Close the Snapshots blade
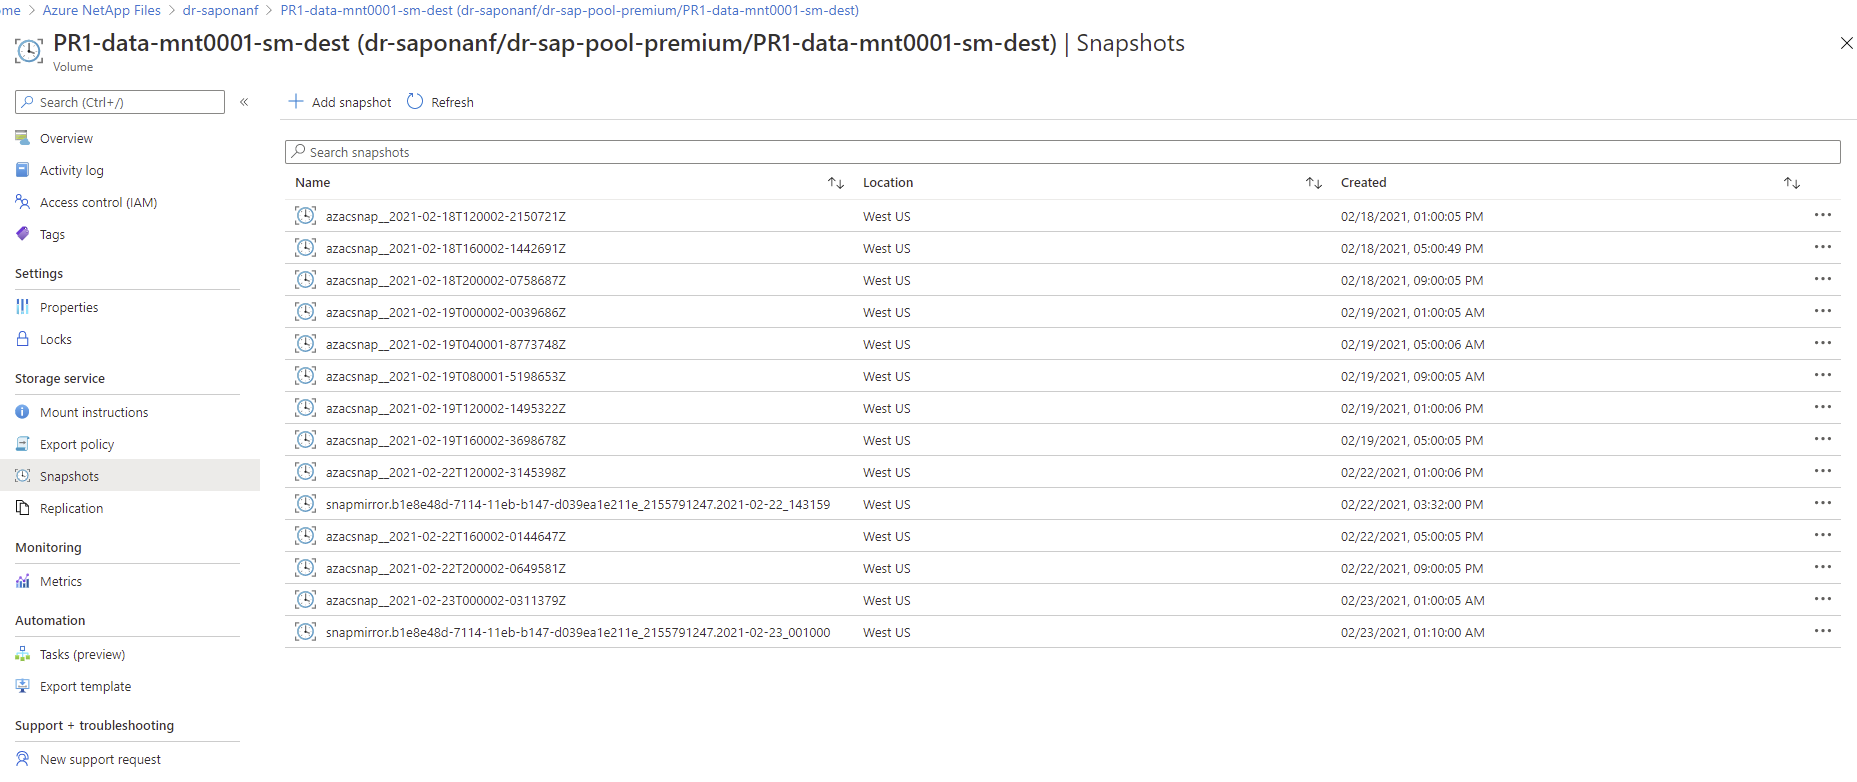 [1846, 43]
